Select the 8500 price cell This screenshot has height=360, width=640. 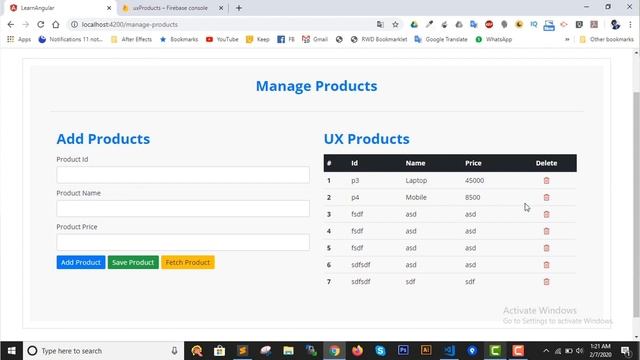[472, 197]
